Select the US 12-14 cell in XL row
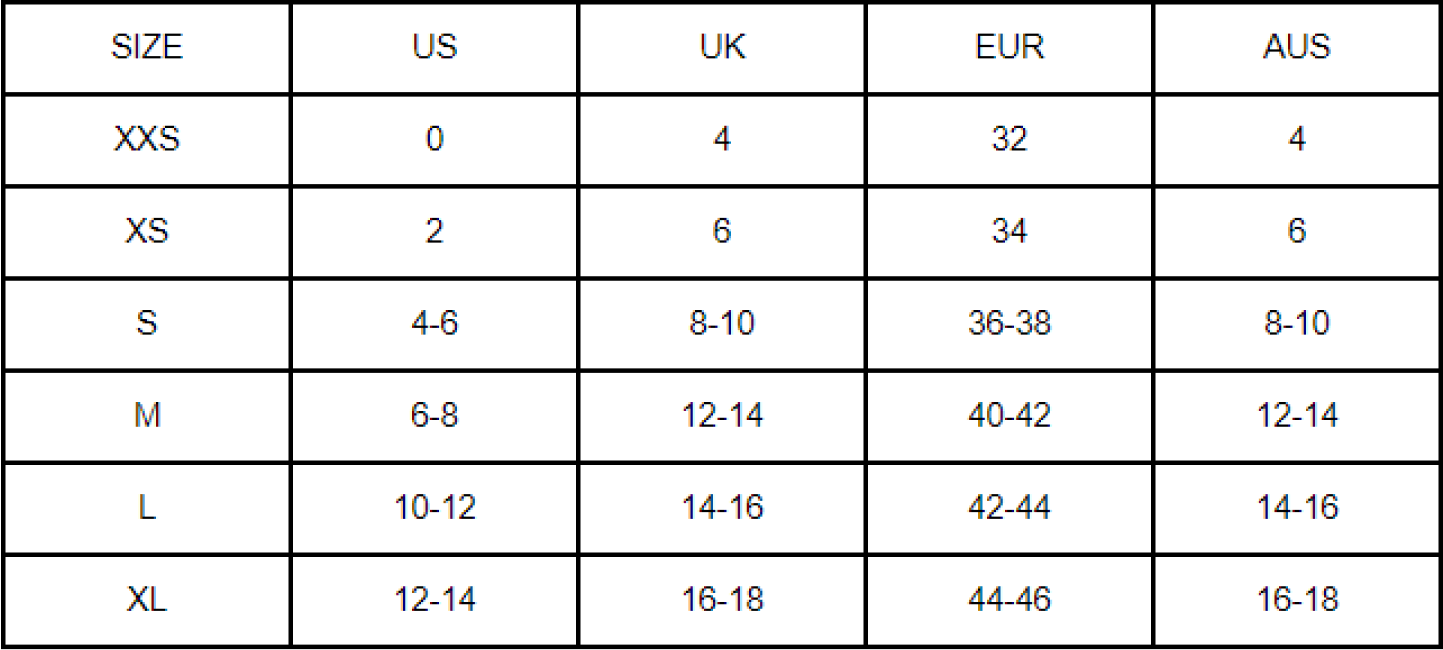Viewport: 1443px width, 650px height. pos(434,600)
